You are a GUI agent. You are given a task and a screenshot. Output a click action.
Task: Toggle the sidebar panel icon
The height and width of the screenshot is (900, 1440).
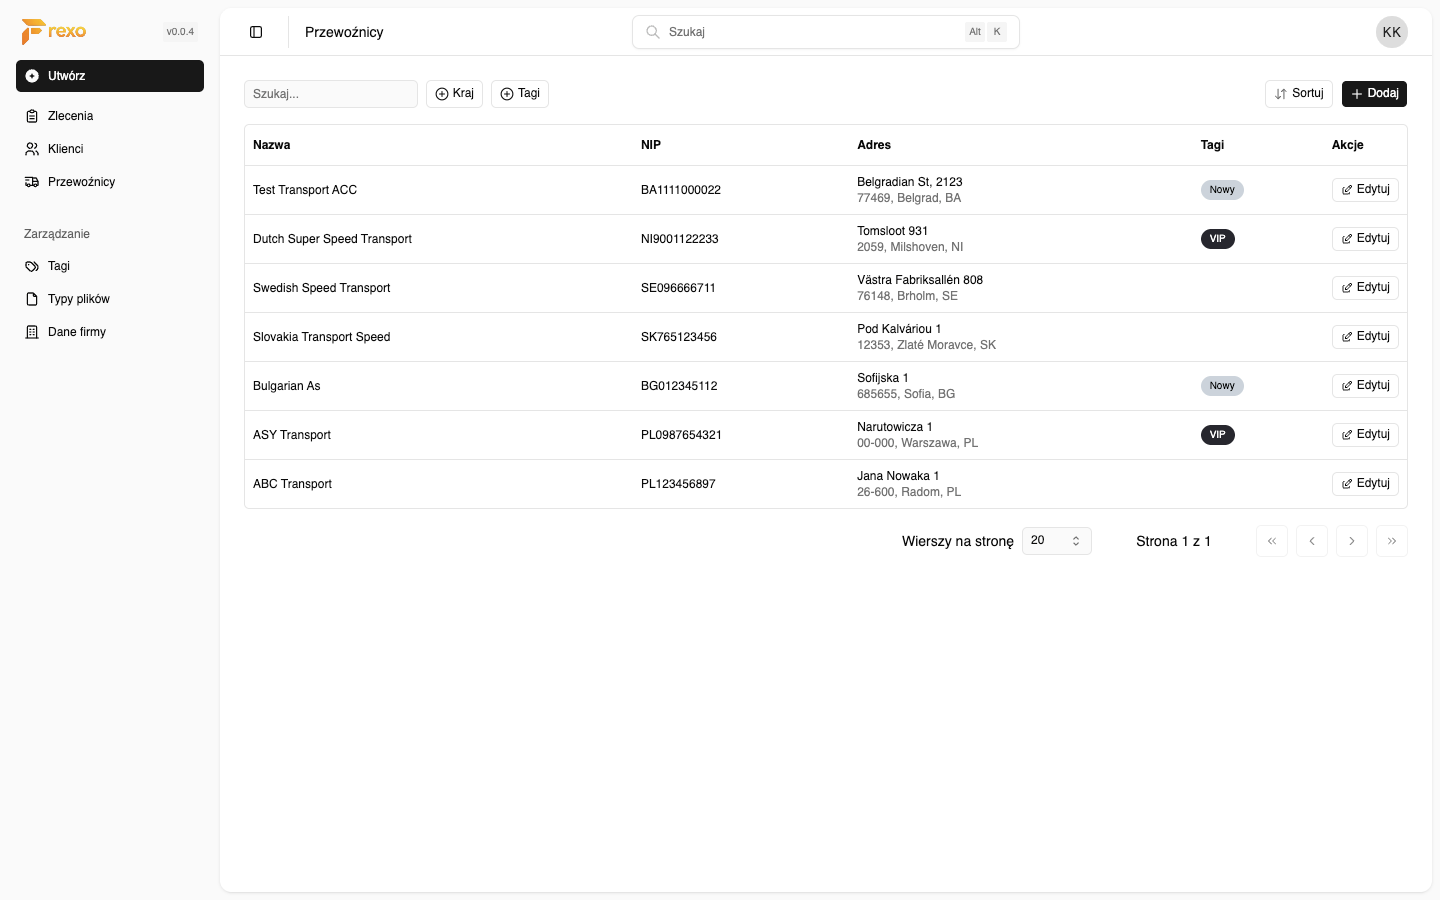(x=256, y=32)
